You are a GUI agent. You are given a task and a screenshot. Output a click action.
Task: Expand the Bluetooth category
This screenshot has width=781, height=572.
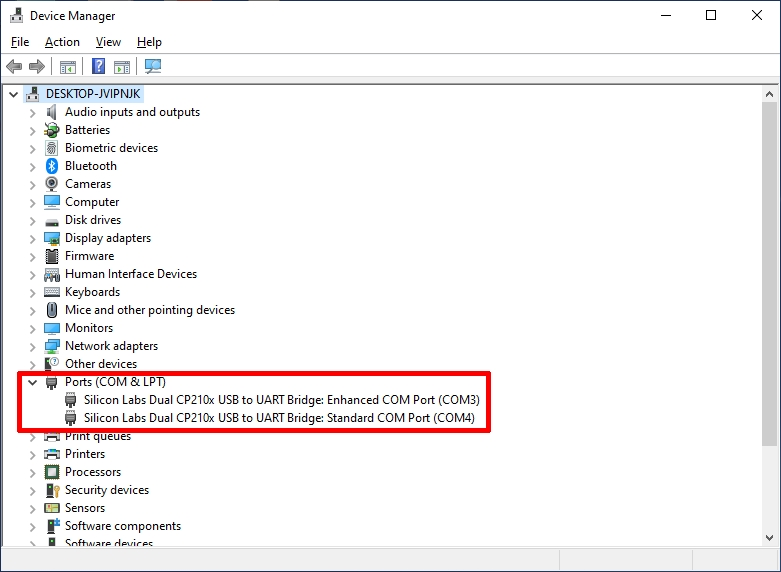coord(32,166)
